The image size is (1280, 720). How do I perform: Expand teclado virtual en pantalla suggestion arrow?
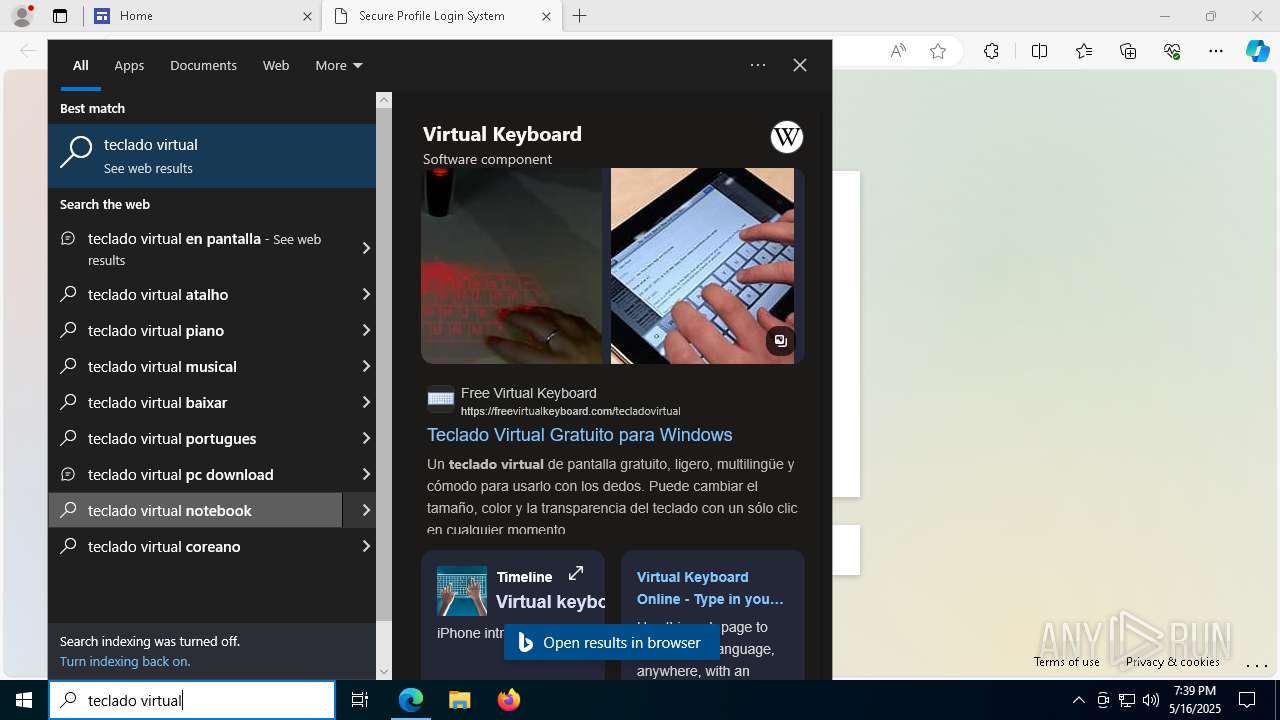coord(365,248)
